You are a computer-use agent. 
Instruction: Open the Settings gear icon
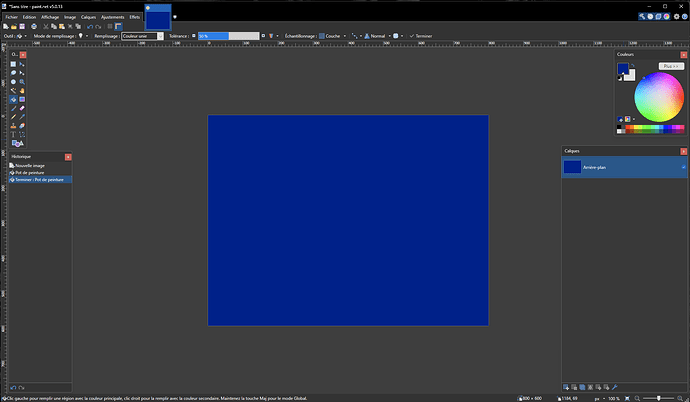point(677,17)
